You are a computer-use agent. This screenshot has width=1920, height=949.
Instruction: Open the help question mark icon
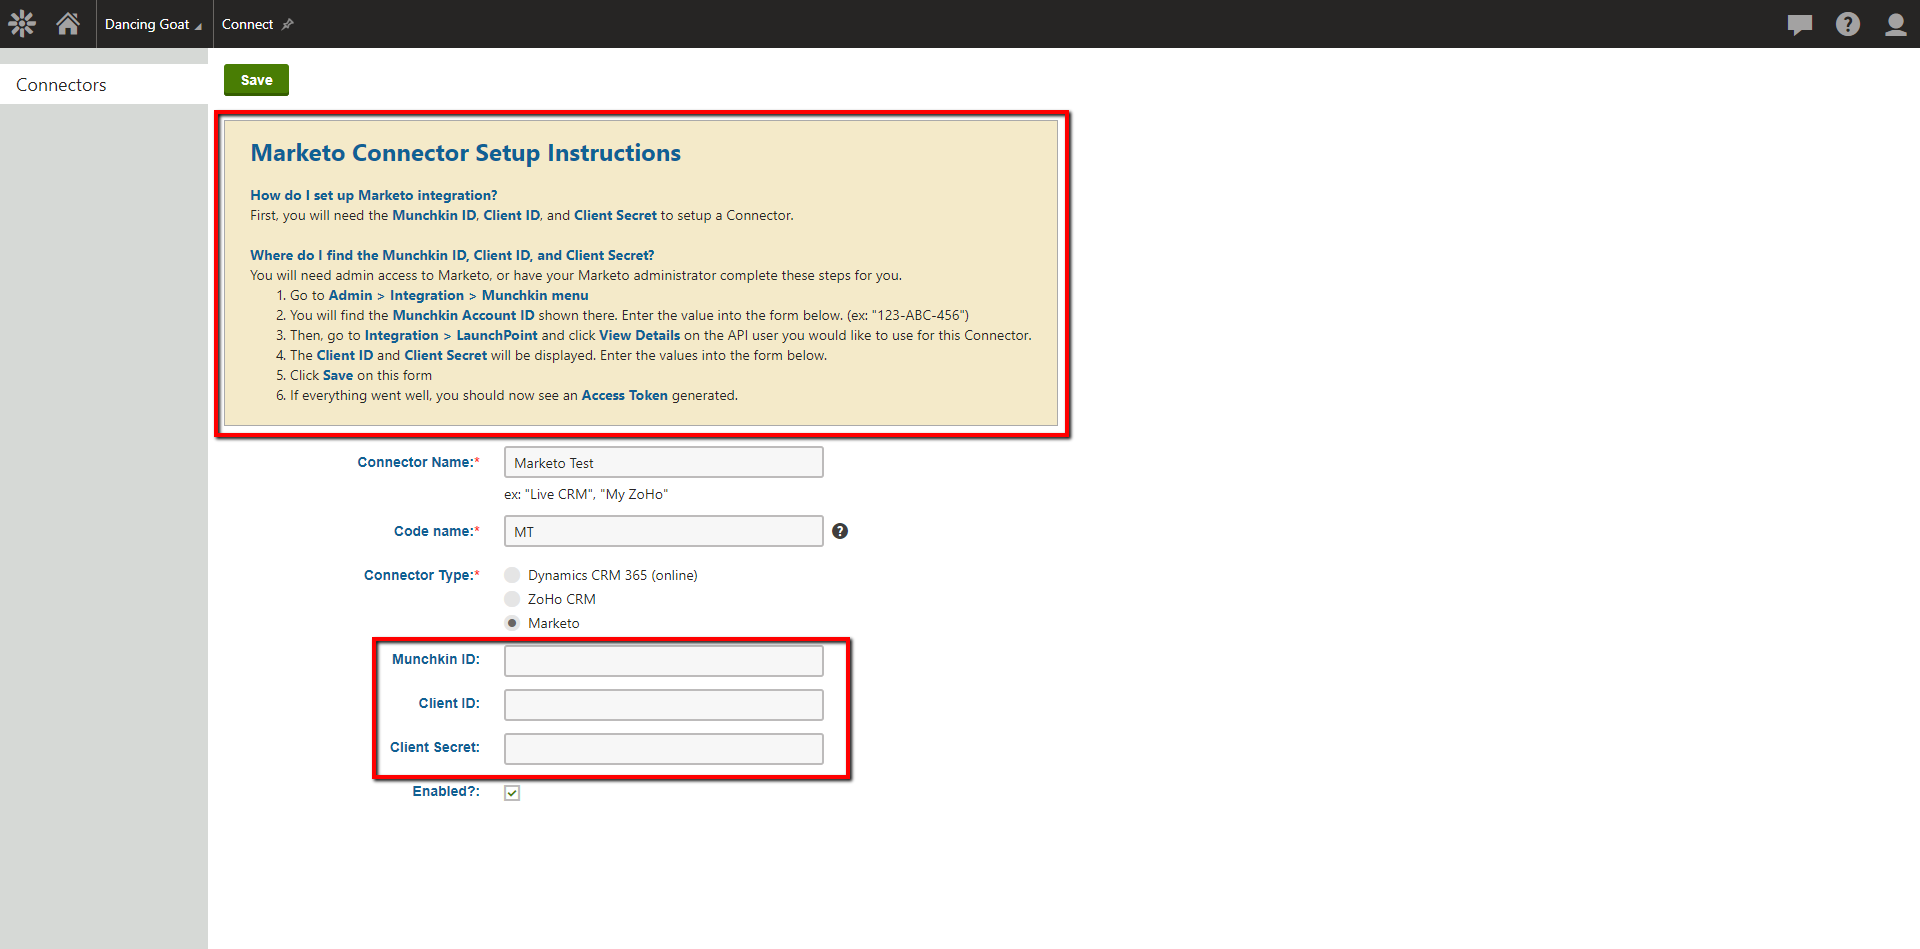[x=1848, y=24]
